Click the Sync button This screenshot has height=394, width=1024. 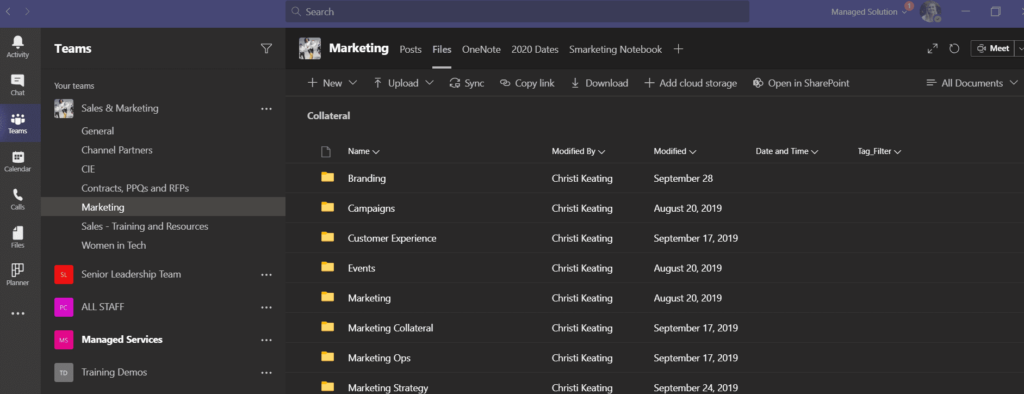pyautogui.click(x=467, y=83)
